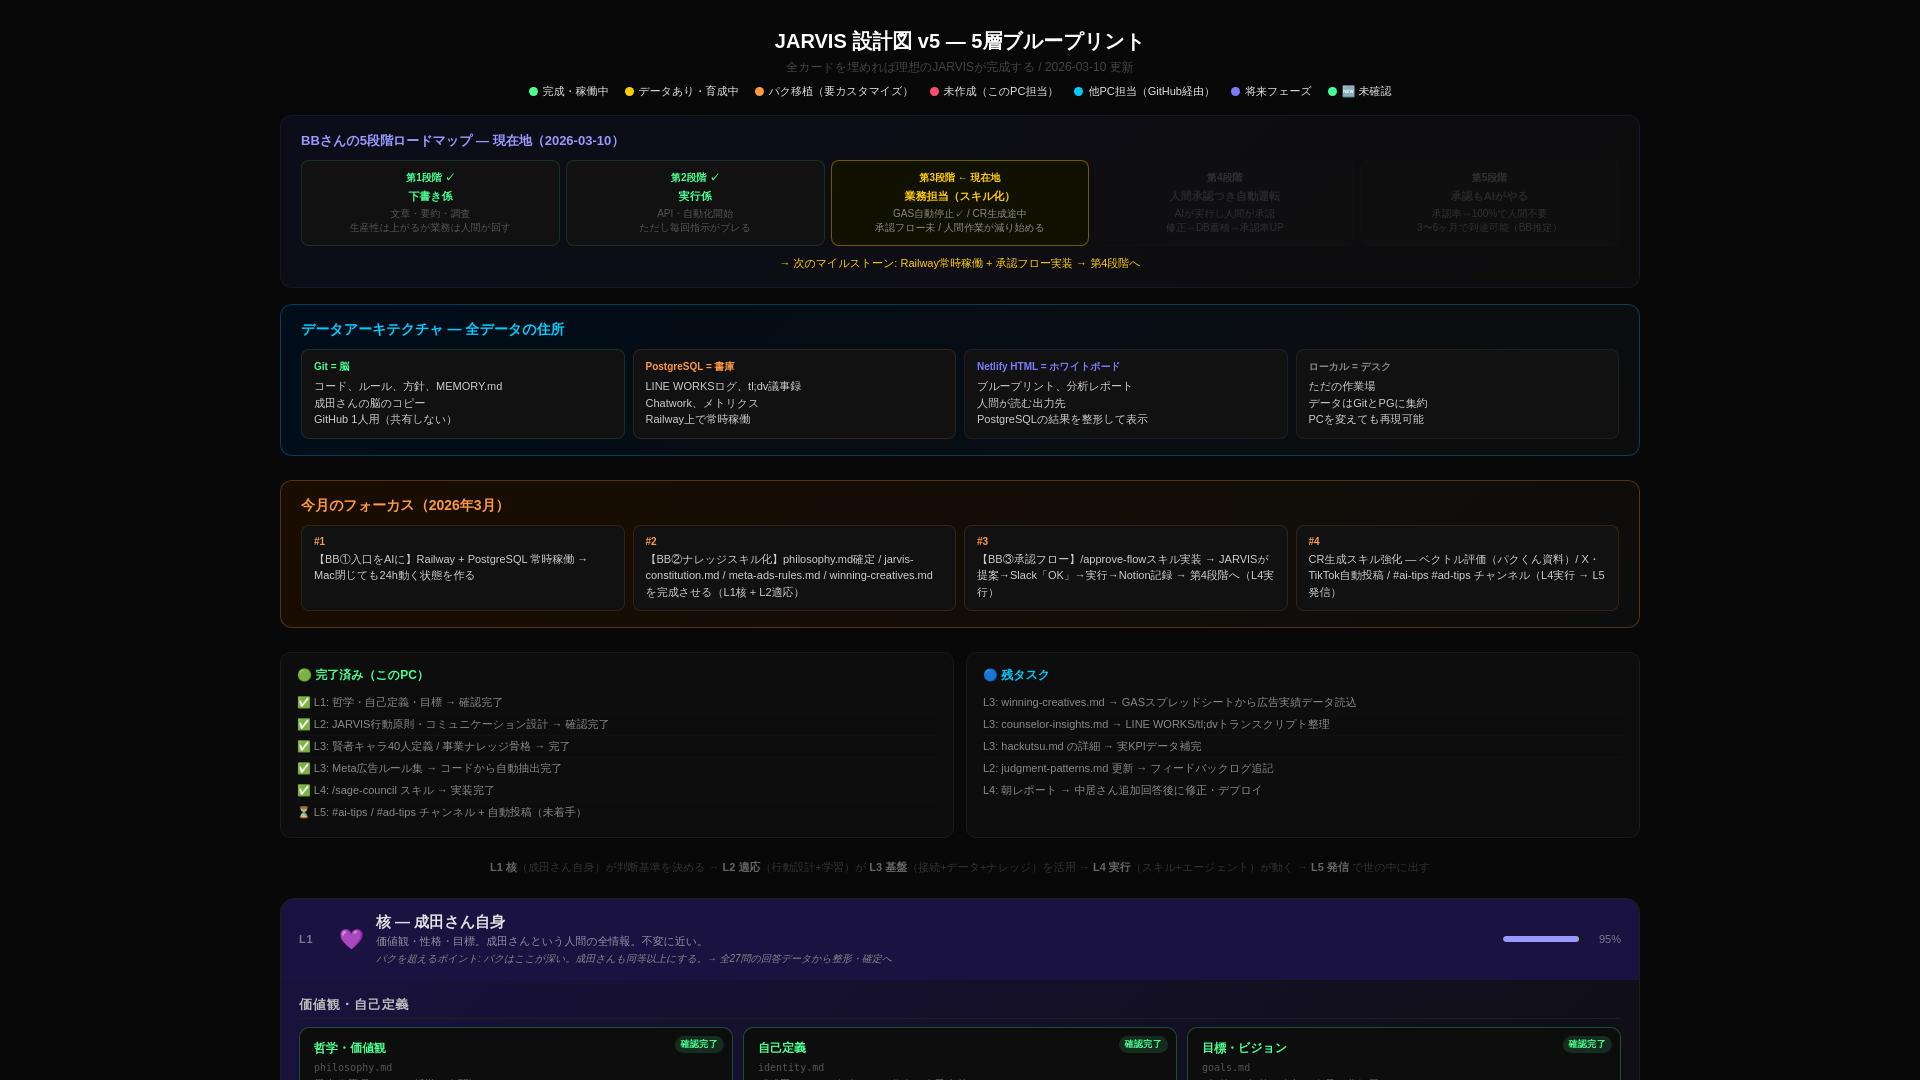The image size is (1920, 1080).
Task: Click the データアーキテクチャ — 全データの住所 heading
Action: click(433, 330)
